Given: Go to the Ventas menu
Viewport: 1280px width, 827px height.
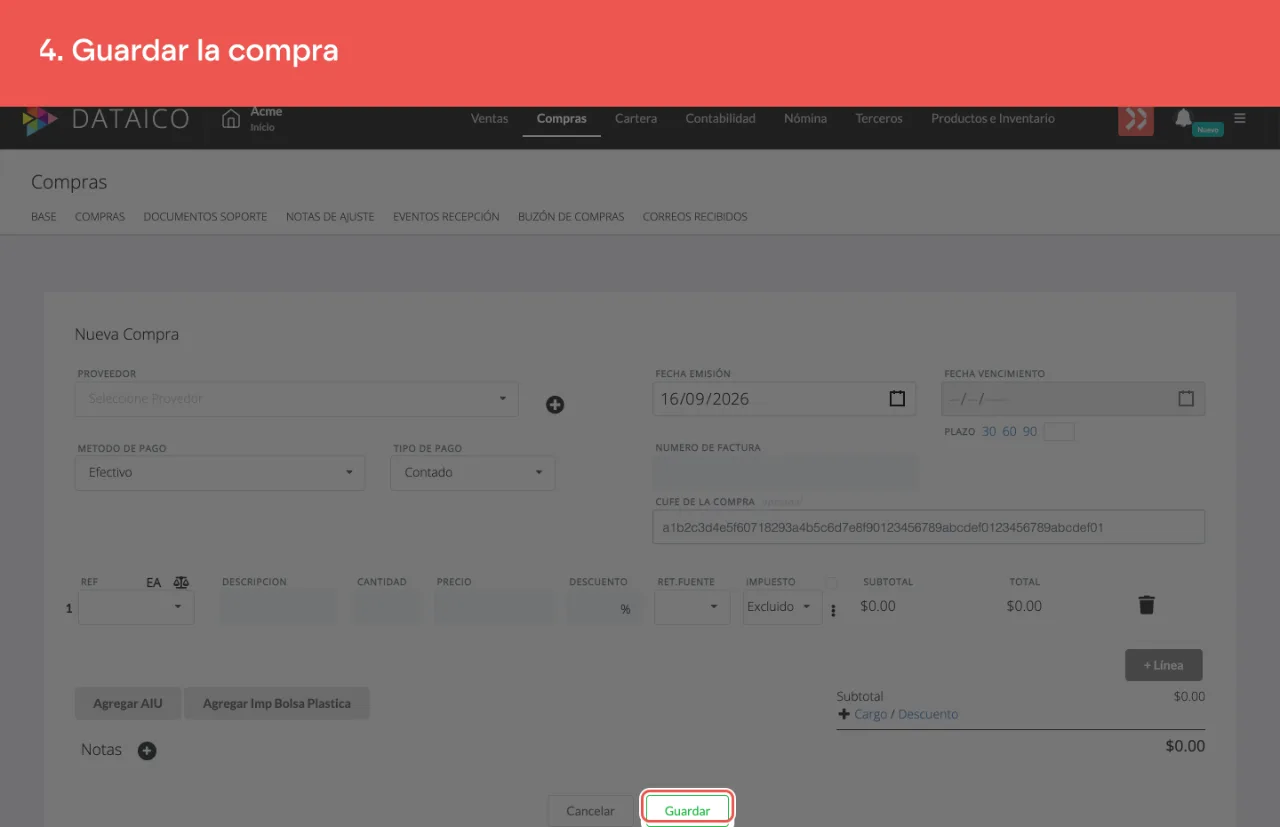Looking at the screenshot, I should [490, 118].
